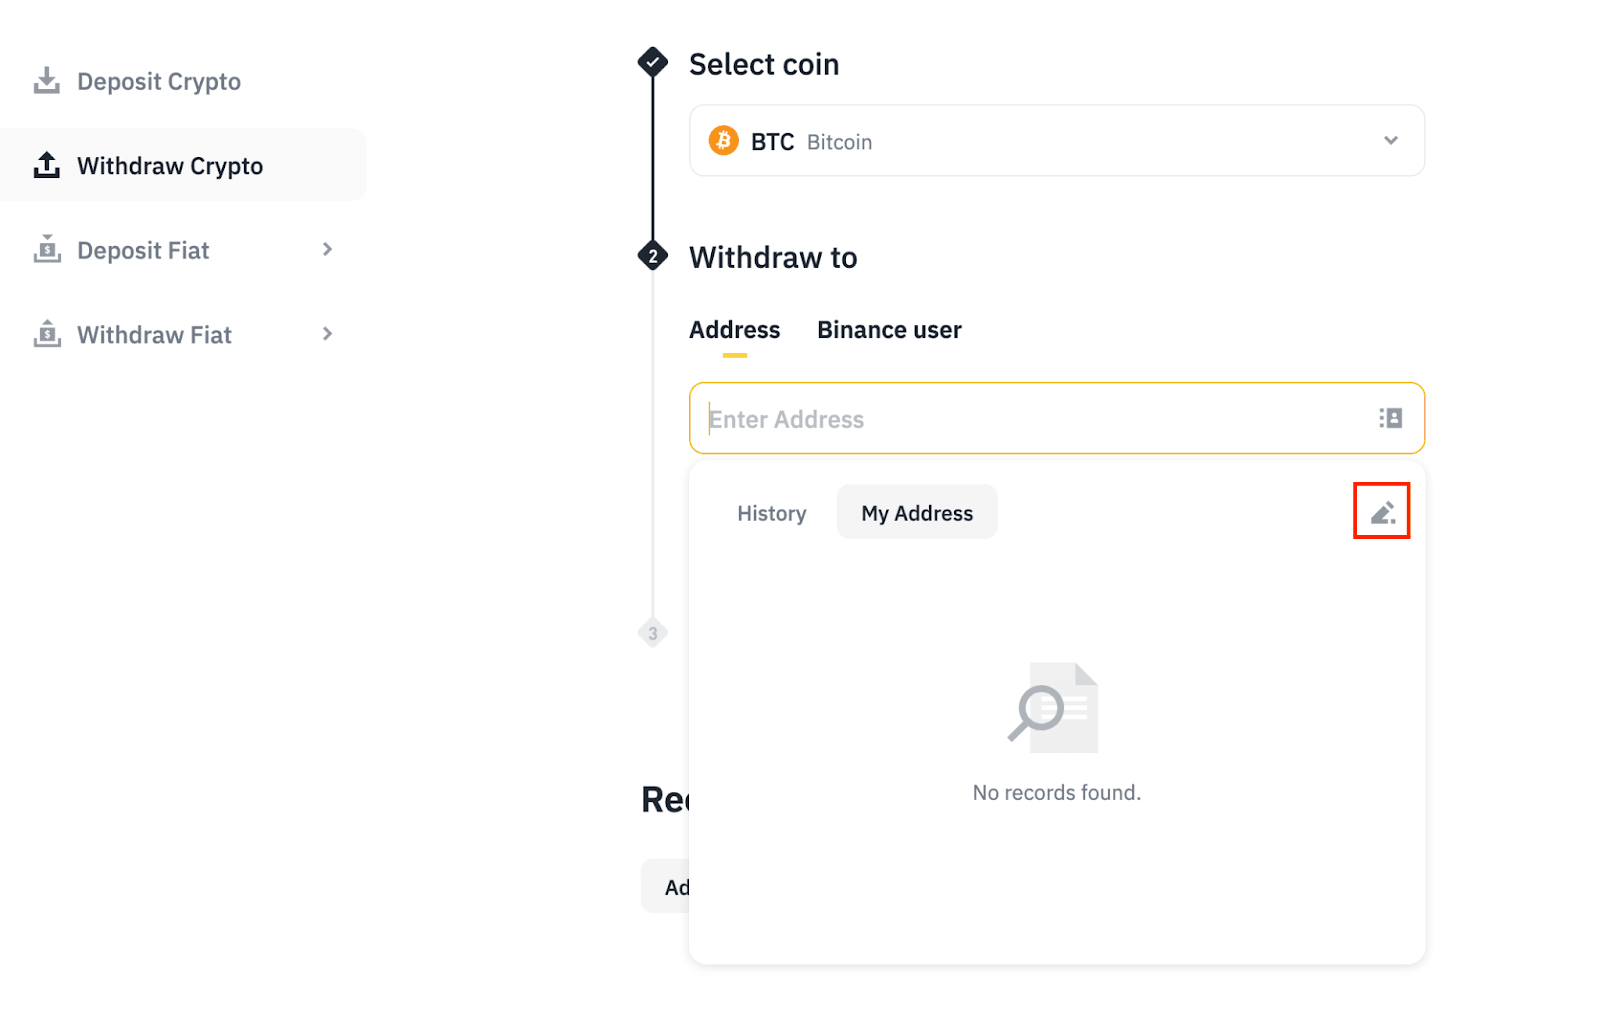Select the Address tab
Image resolution: width=1600 pixels, height=1010 pixels.
[x=734, y=330]
